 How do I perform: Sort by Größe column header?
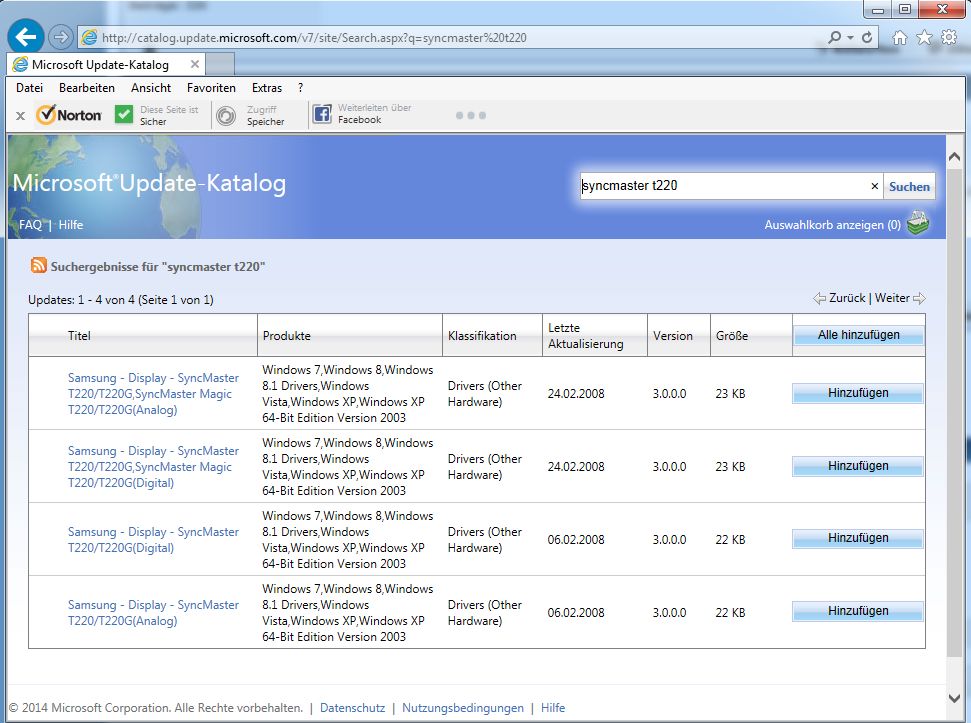tap(732, 336)
